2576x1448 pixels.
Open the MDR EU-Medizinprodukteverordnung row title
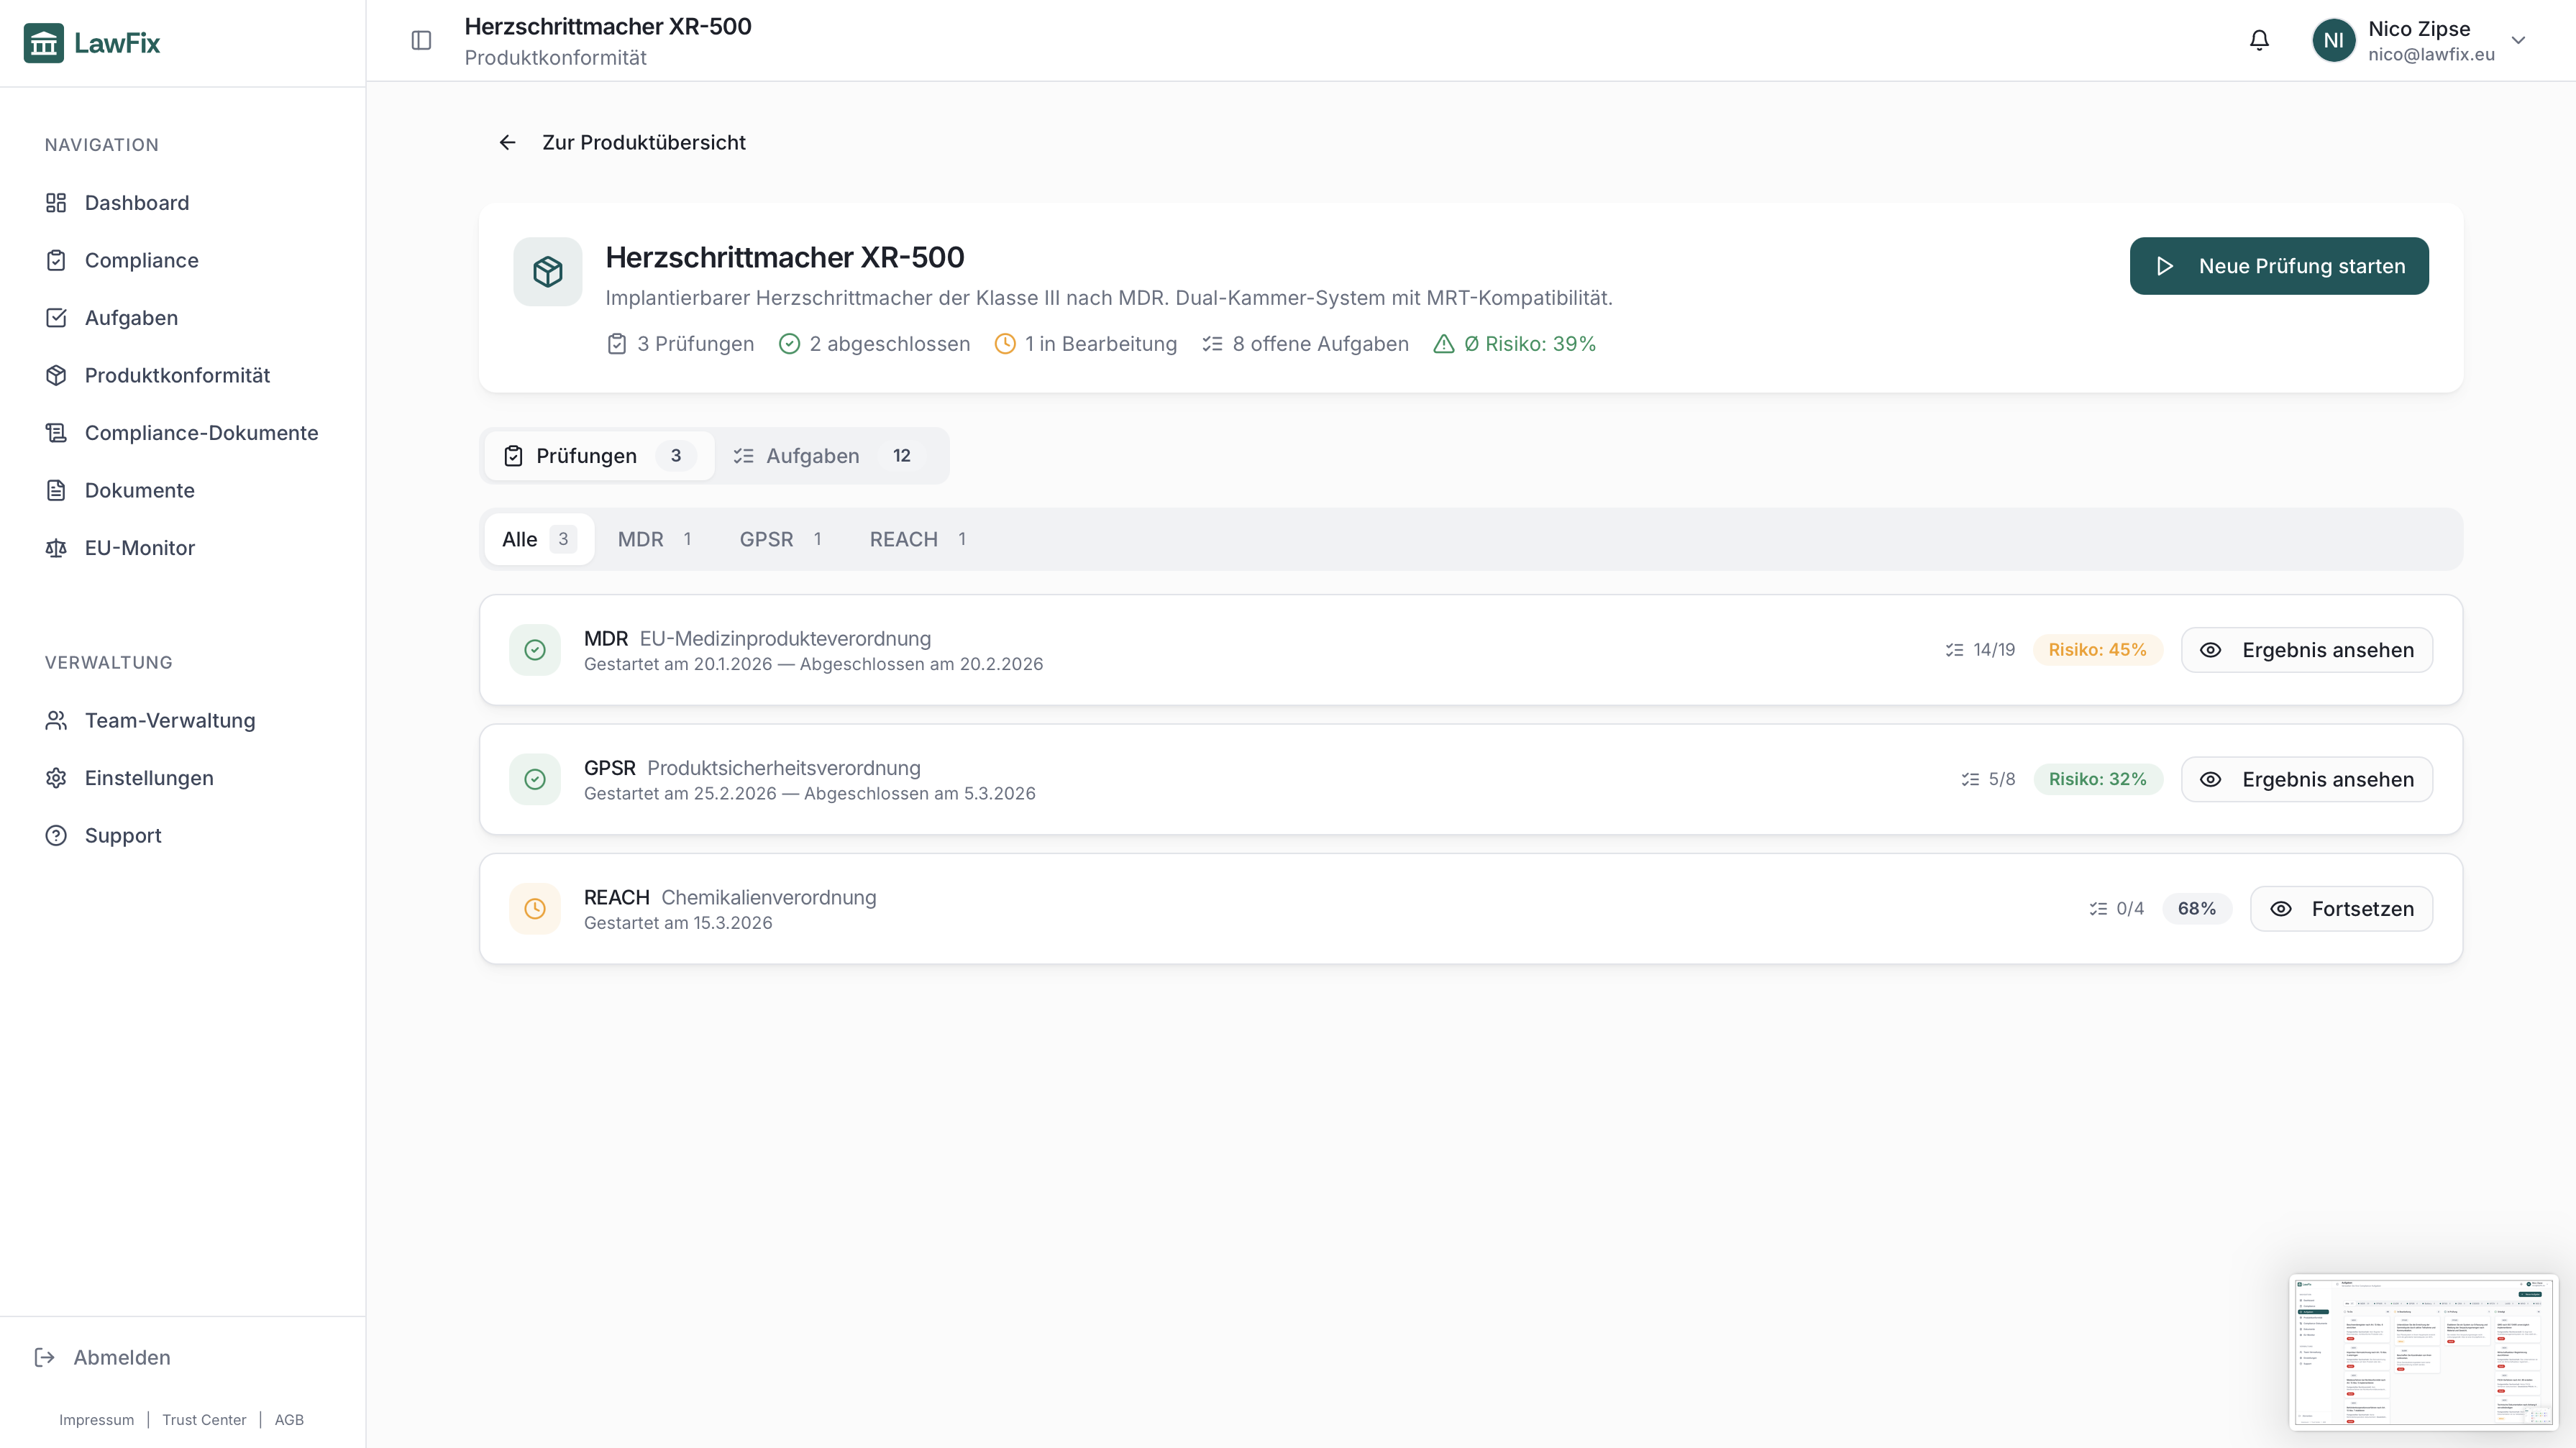coord(757,638)
